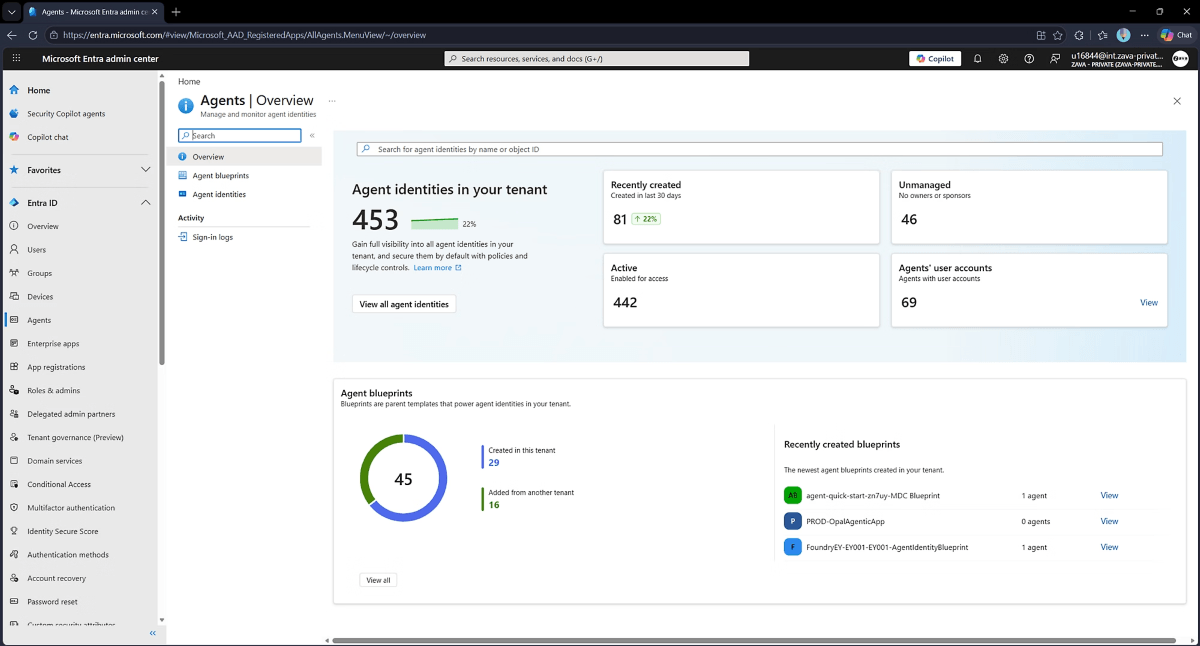
Task: Open the app launcher waffle icon
Action: click(x=16, y=59)
